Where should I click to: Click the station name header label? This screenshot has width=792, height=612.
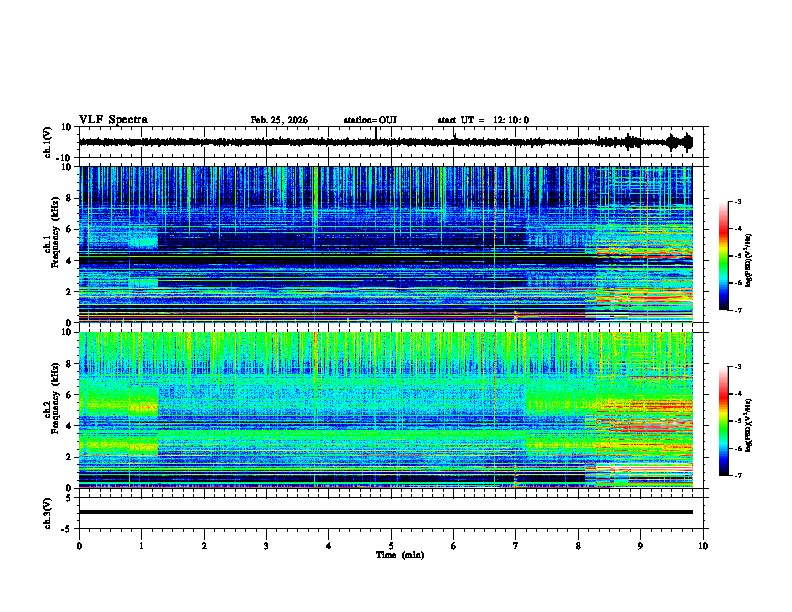pyautogui.click(x=370, y=120)
